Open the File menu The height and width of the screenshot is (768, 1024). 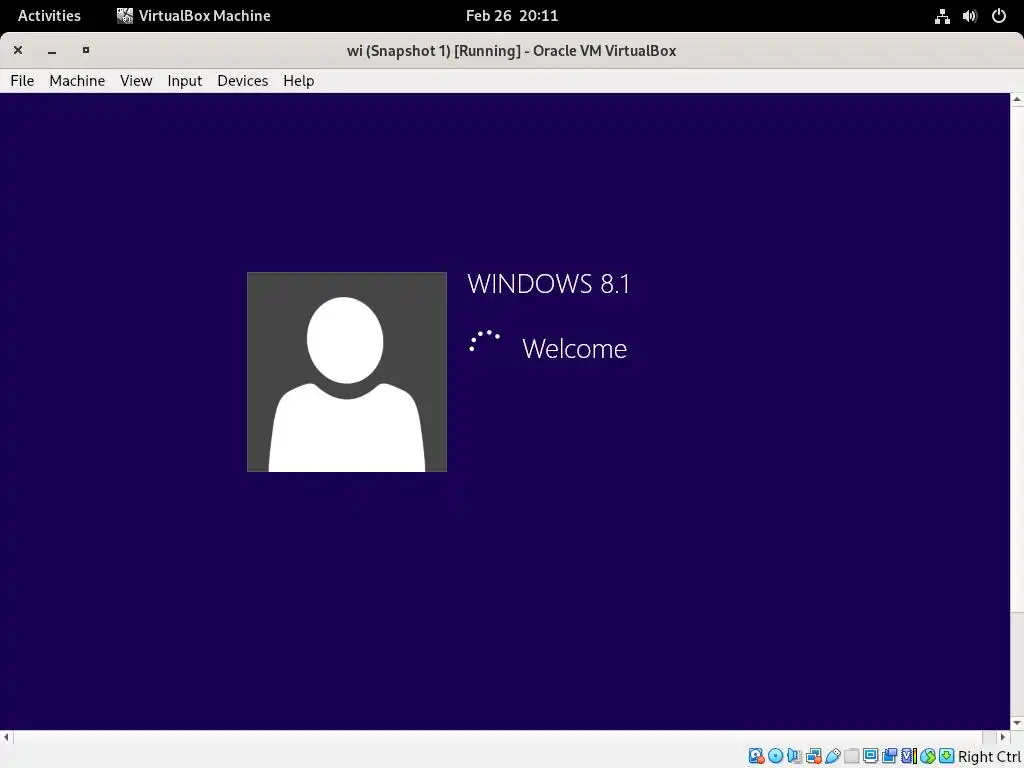click(x=22, y=80)
